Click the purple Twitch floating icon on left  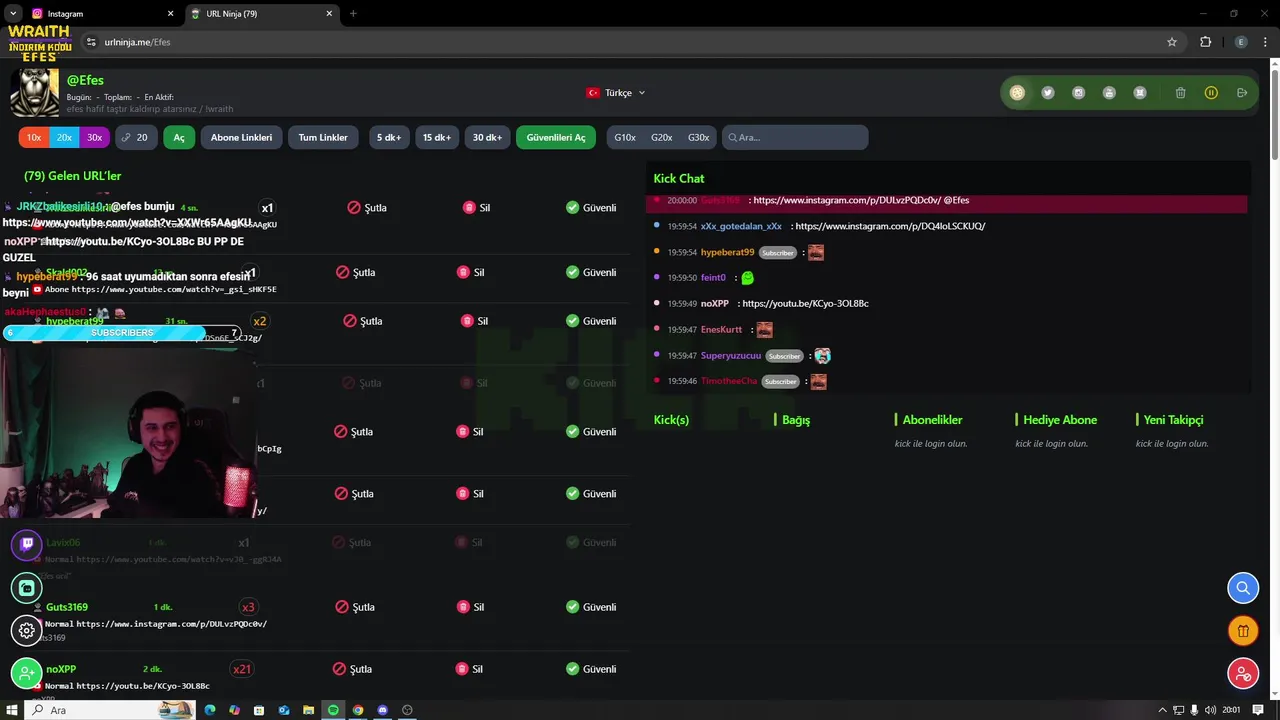pos(27,545)
